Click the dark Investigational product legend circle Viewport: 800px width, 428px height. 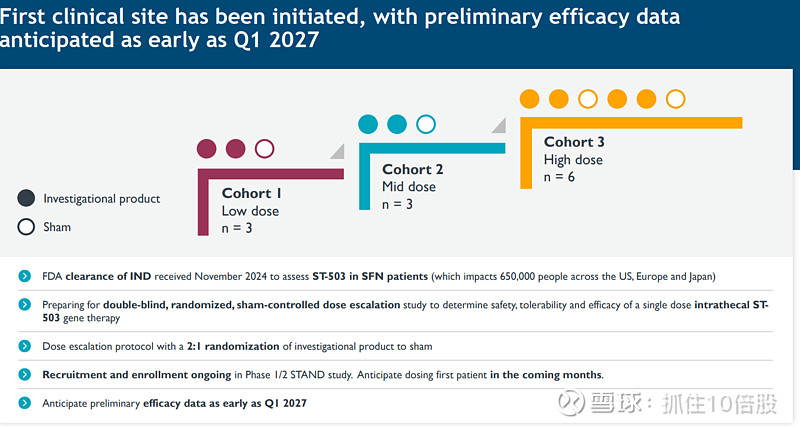point(27,198)
